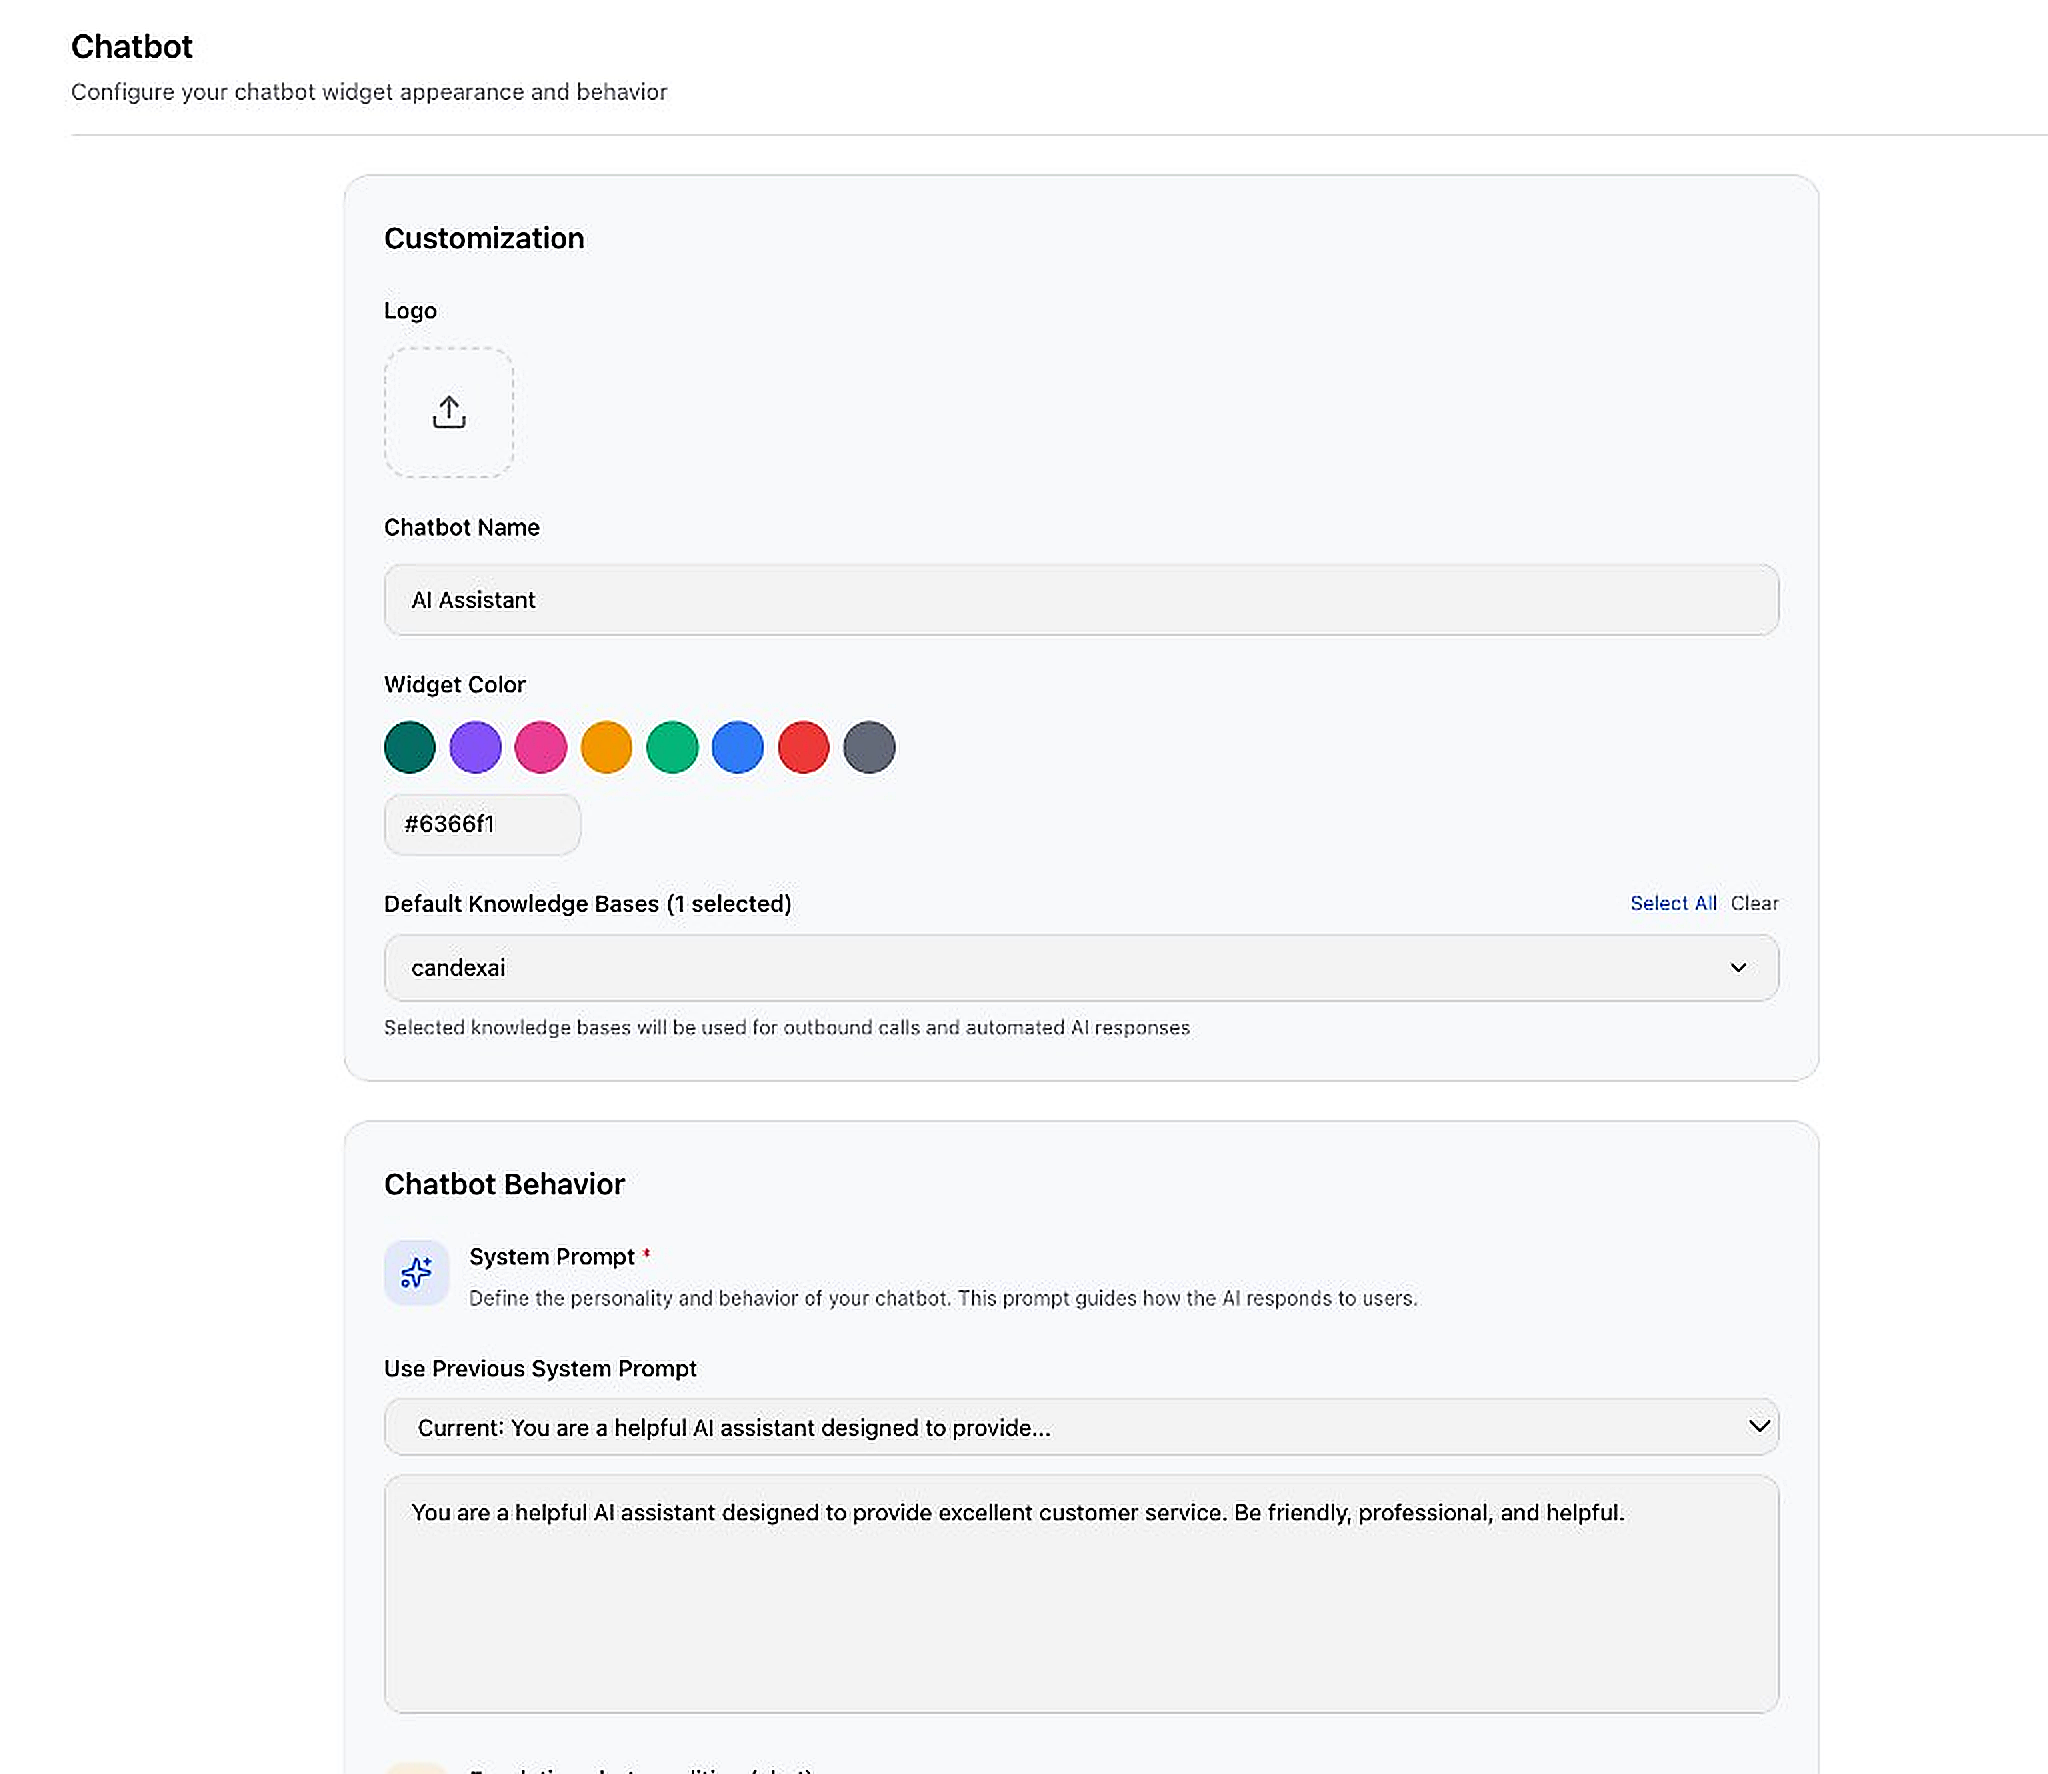
Task: Click the Chatbot page heading
Action: click(x=132, y=47)
